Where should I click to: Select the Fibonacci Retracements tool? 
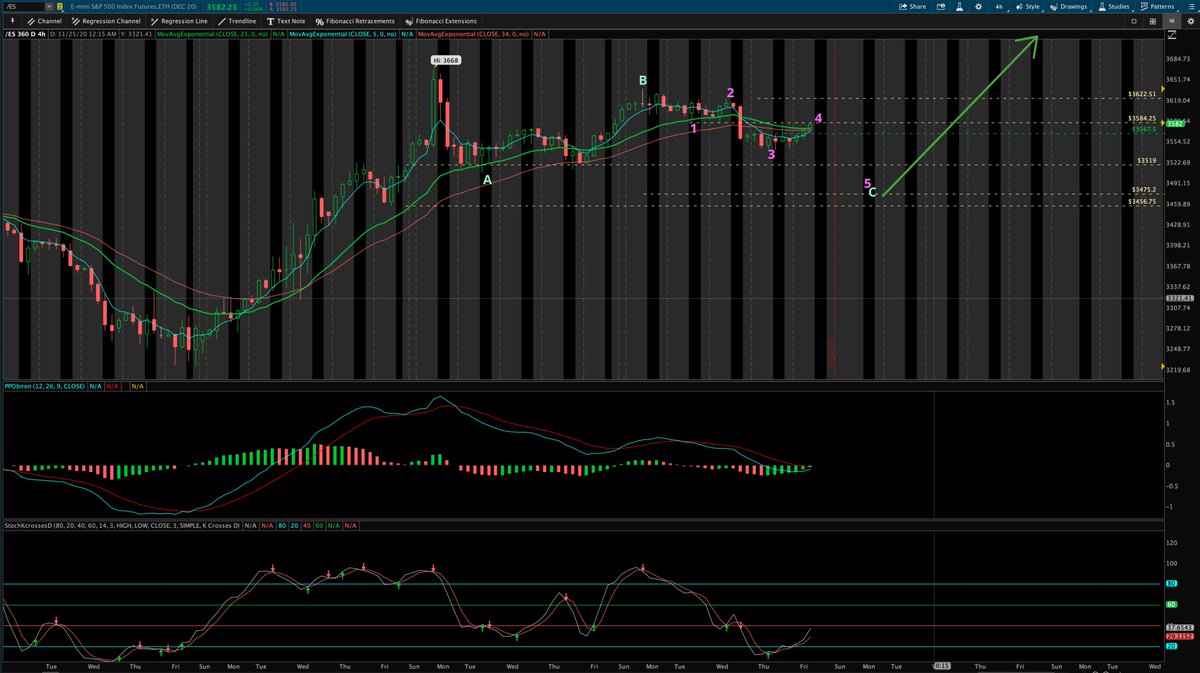coord(355,20)
